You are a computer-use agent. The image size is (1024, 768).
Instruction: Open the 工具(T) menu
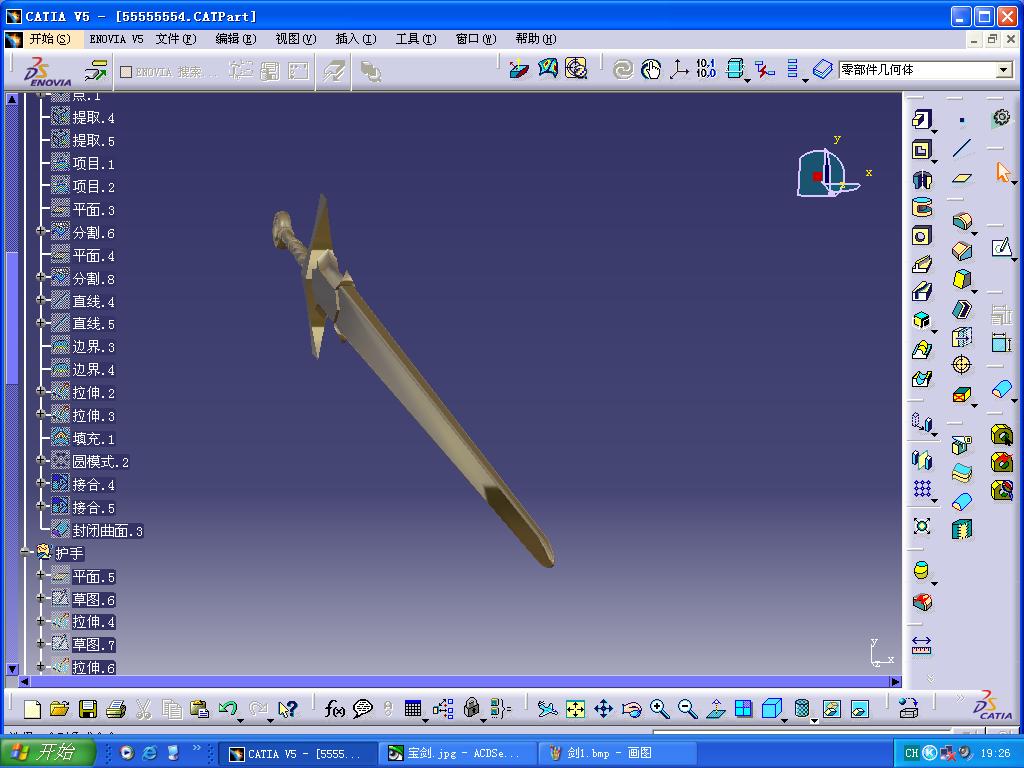point(416,39)
